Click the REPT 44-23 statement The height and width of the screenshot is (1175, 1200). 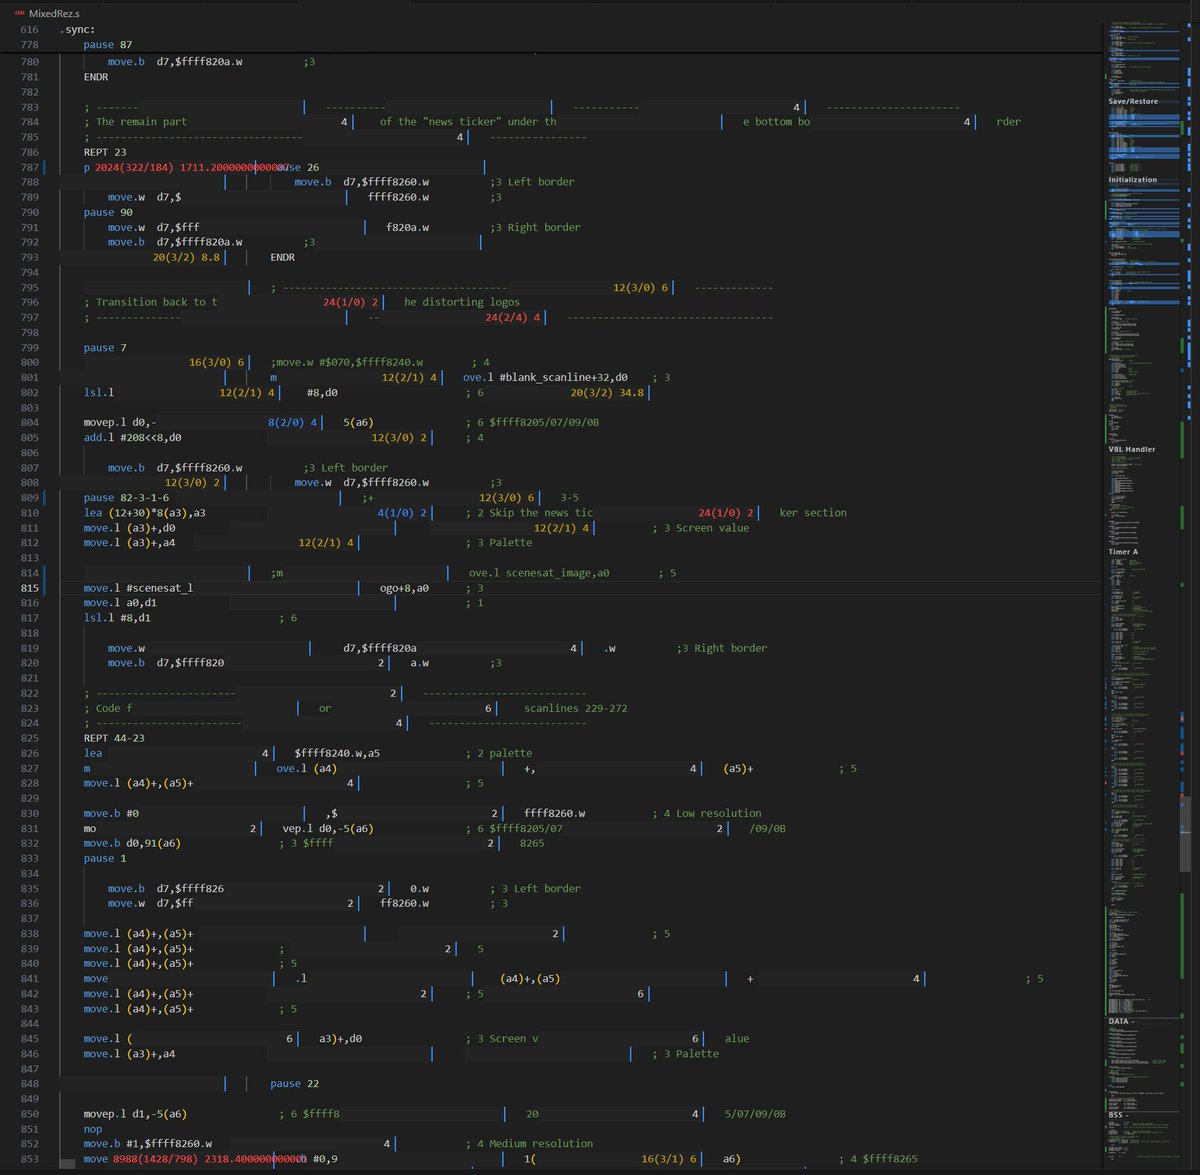114,738
